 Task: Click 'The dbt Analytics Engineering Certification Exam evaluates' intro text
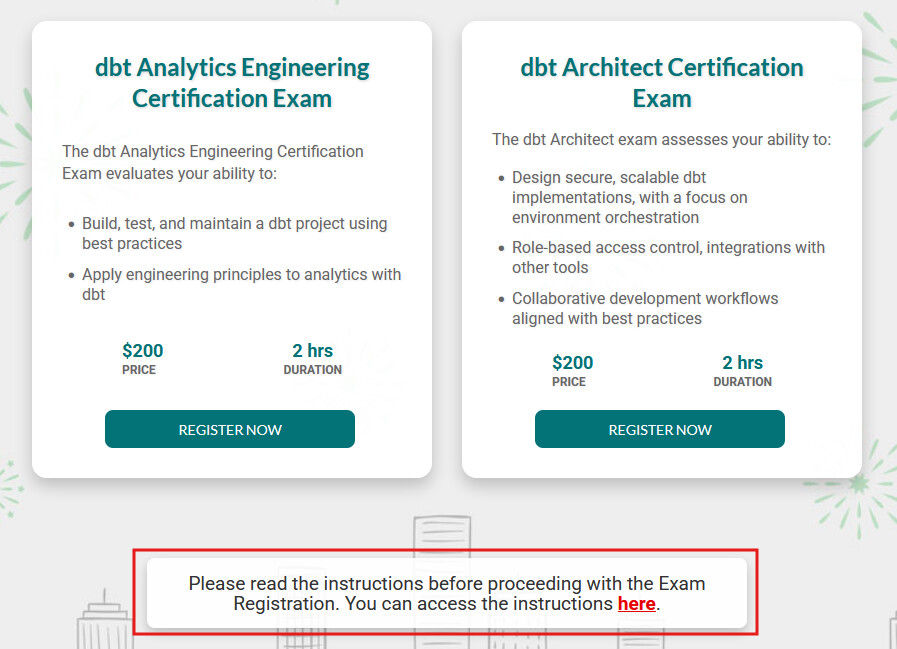[213, 163]
